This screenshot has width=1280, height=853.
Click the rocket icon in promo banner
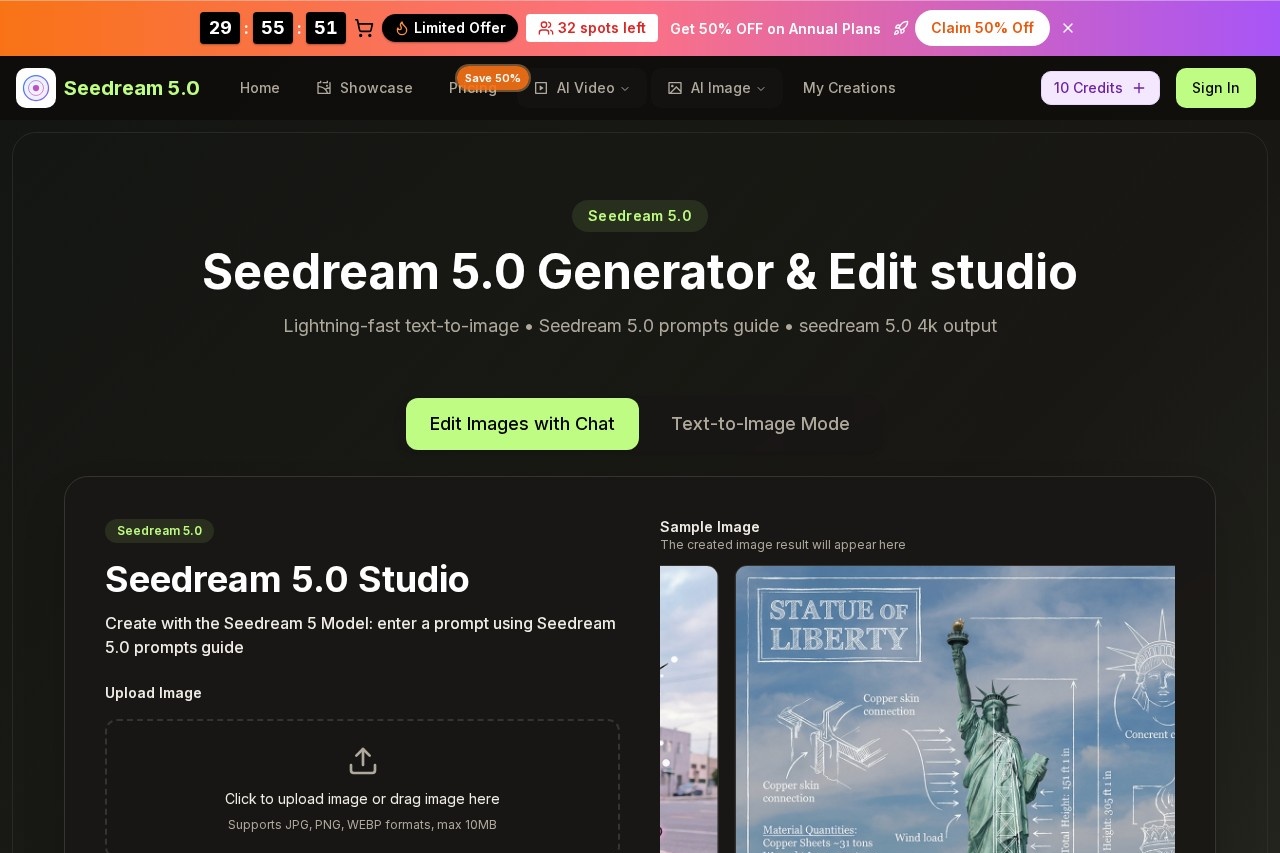(x=901, y=28)
